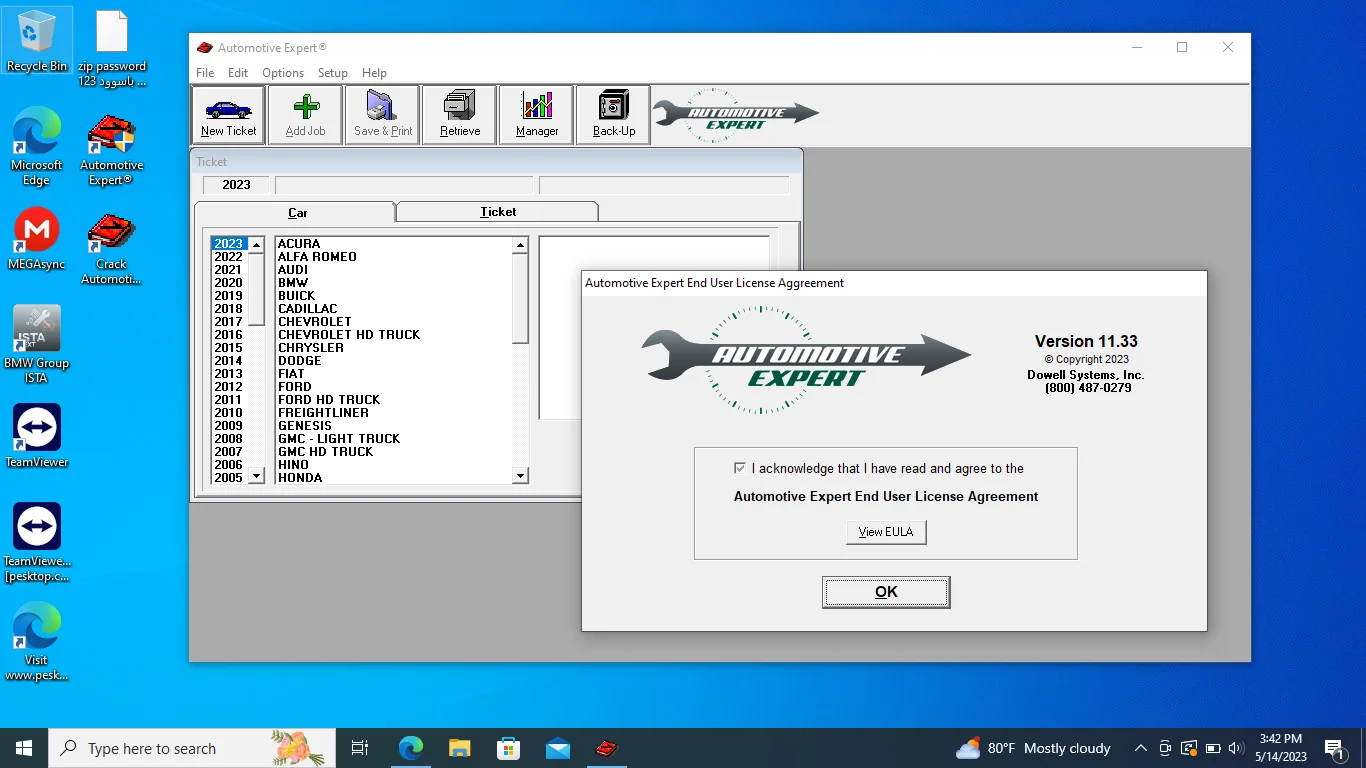Open the Options menu

(x=283, y=72)
